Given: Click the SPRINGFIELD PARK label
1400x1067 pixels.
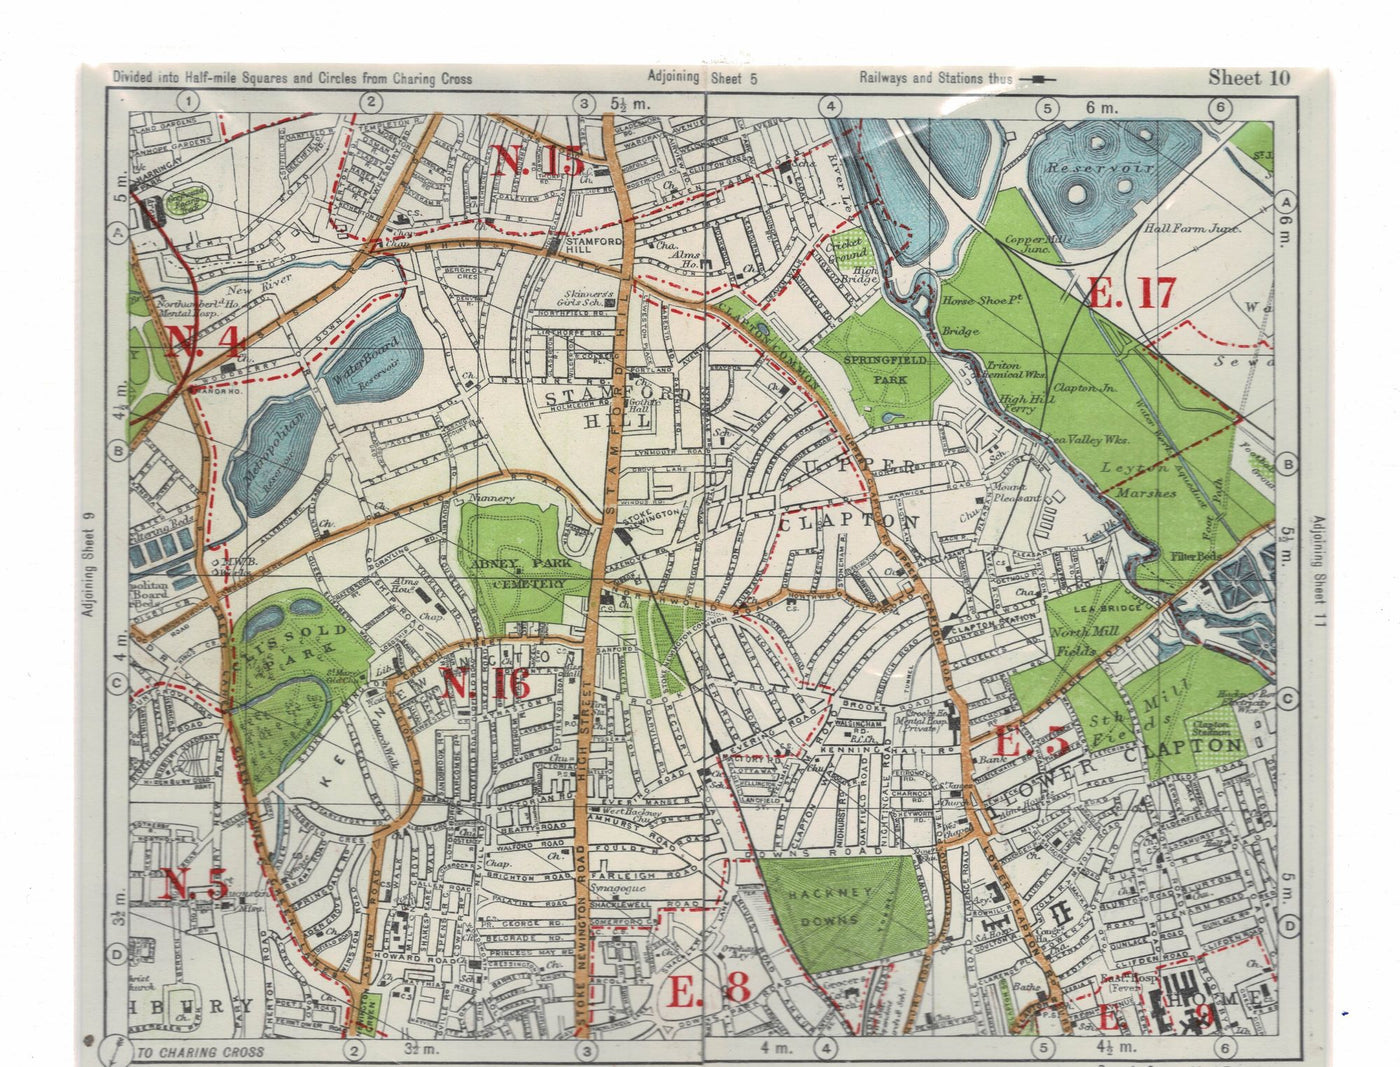Looking at the screenshot, I should (x=885, y=369).
